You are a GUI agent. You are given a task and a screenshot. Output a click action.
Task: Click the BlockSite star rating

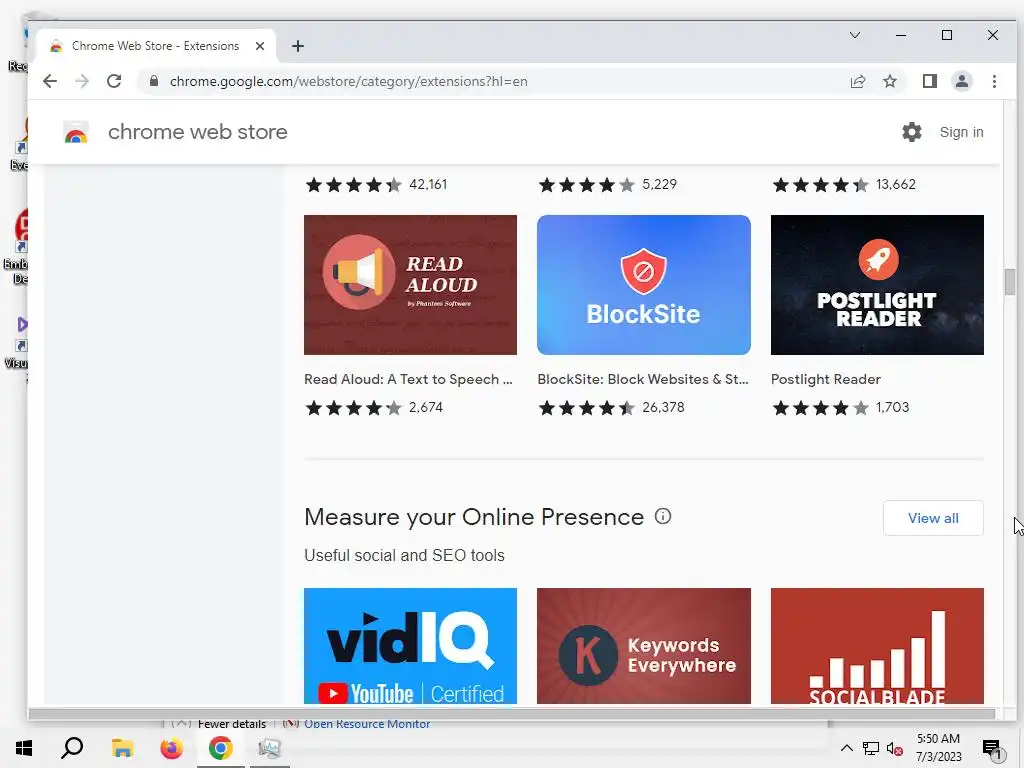coord(586,408)
